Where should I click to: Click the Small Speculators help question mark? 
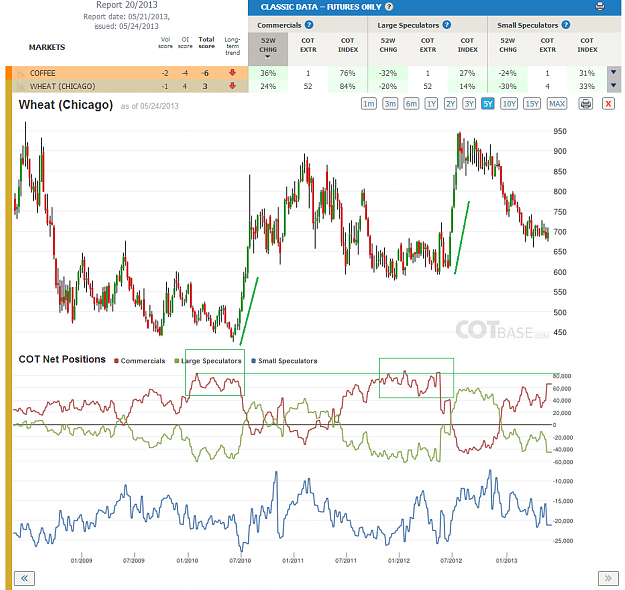pos(566,25)
